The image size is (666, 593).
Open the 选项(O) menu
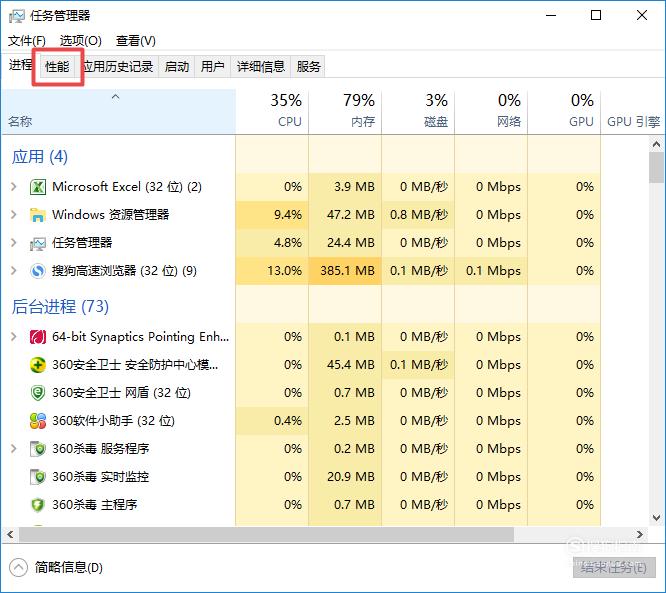[x=81, y=41]
